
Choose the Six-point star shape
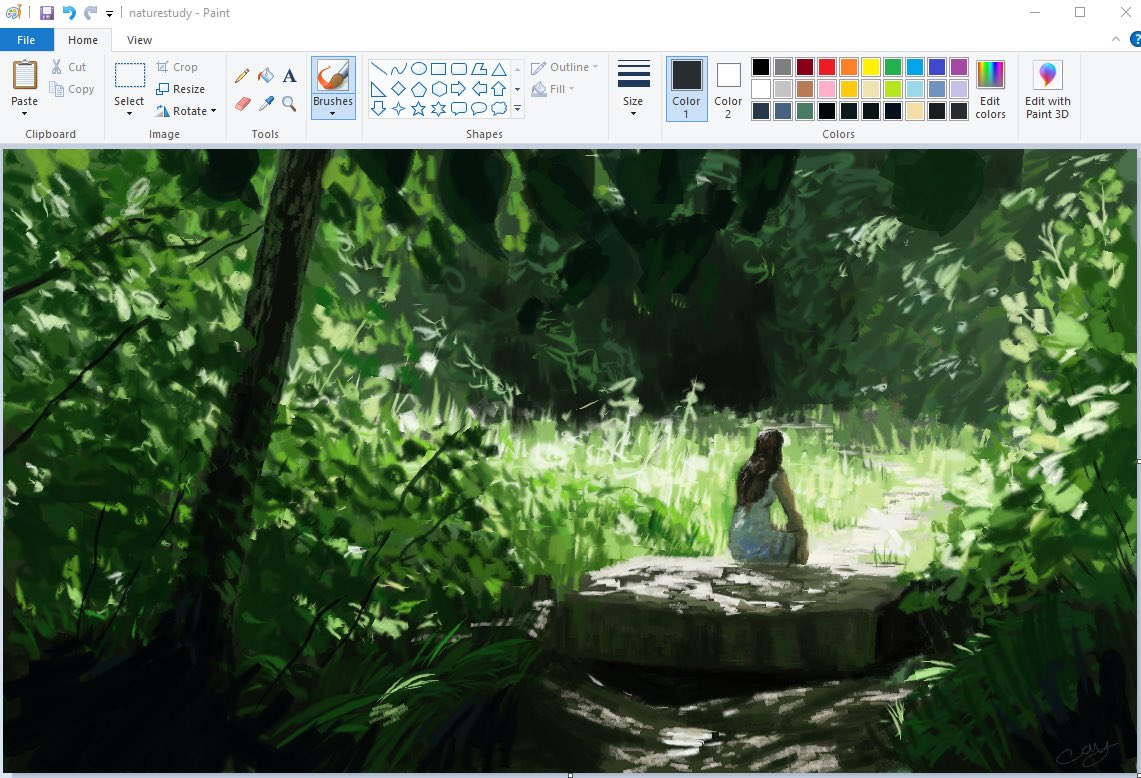(438, 108)
